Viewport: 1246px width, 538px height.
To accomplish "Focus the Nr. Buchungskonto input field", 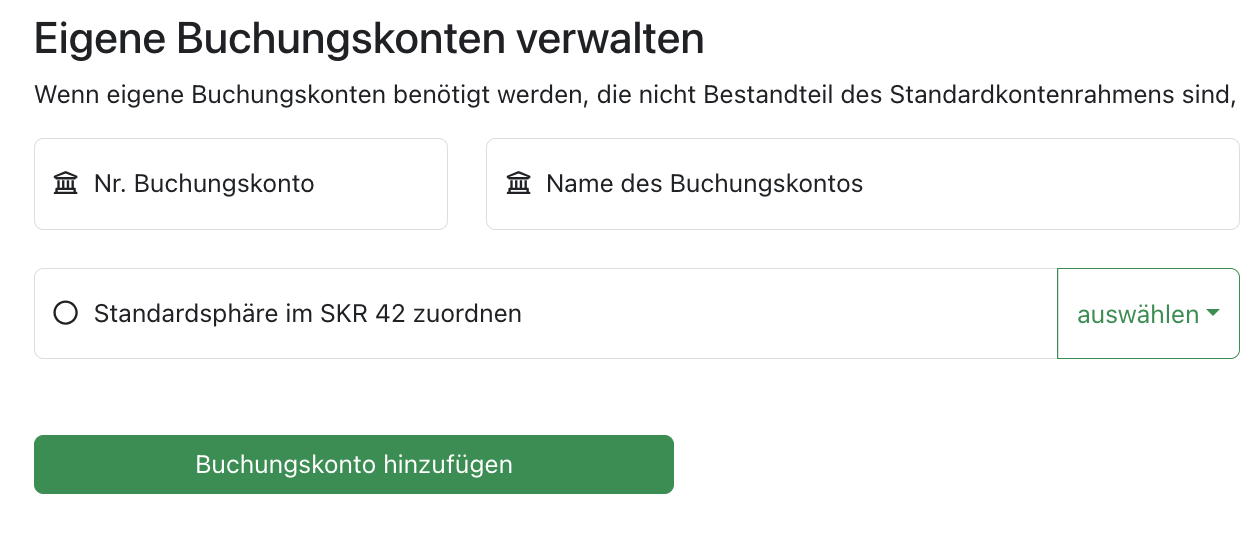I will pyautogui.click(x=240, y=184).
